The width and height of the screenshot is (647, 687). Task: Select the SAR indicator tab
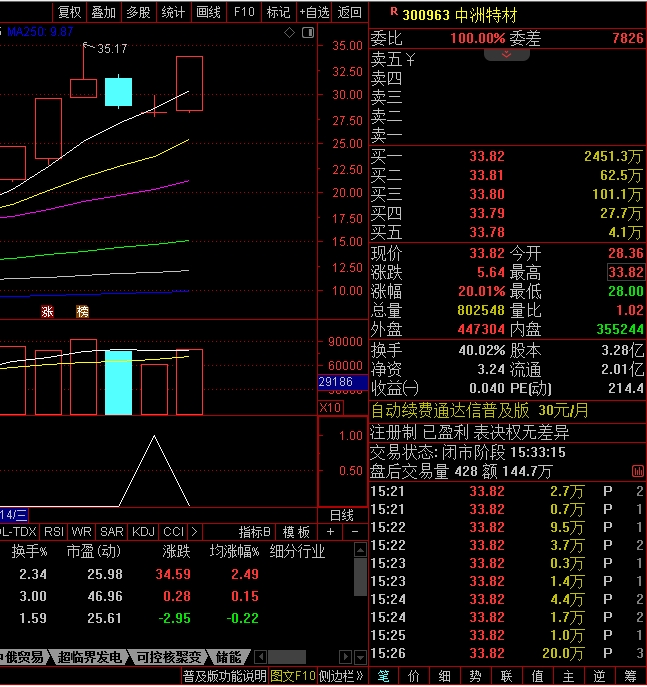[112, 532]
